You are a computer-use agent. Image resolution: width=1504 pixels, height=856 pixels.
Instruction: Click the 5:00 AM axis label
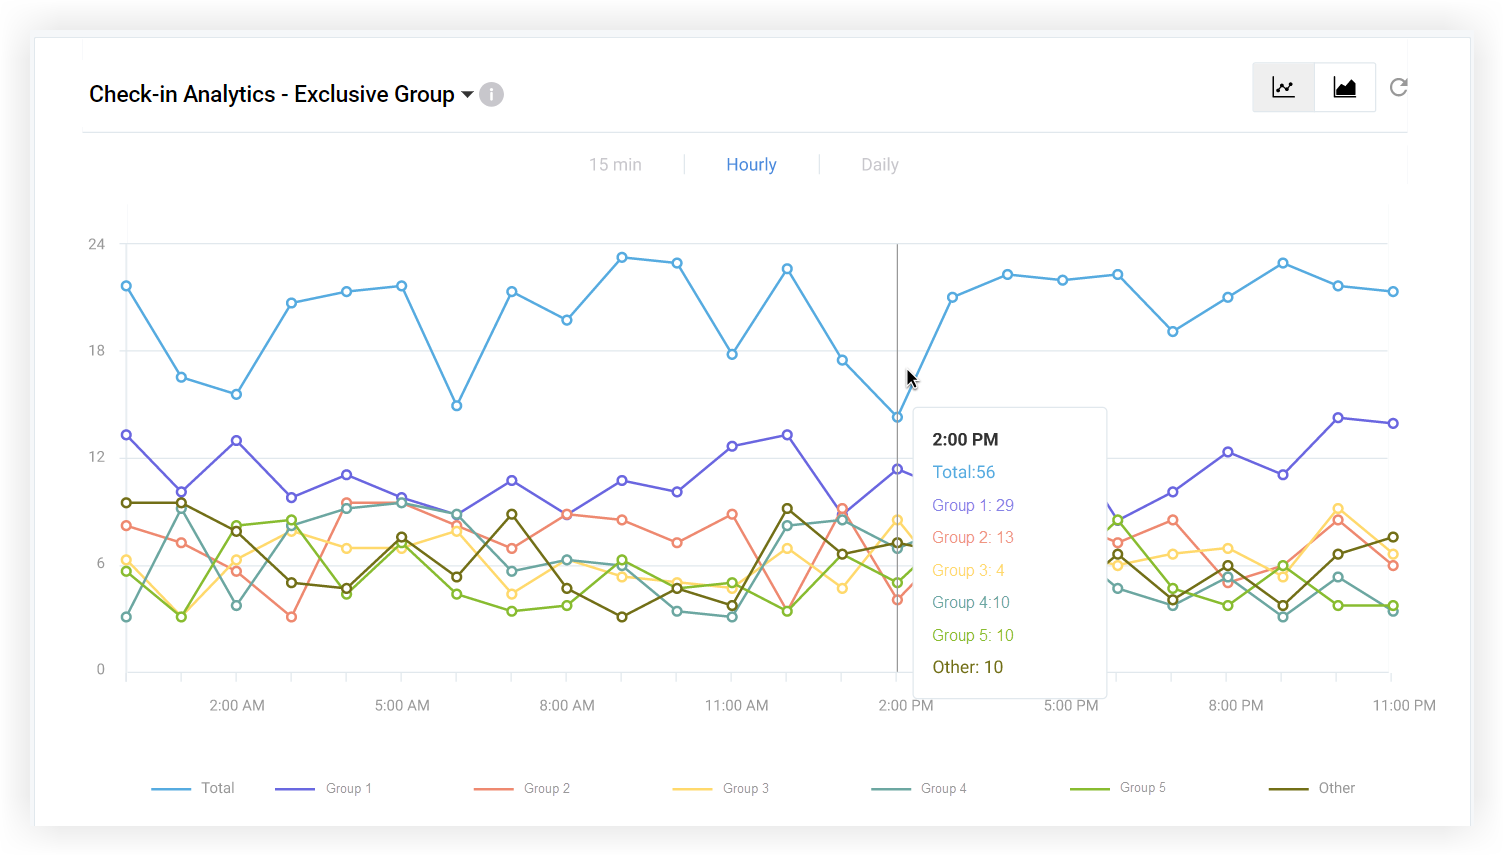pyautogui.click(x=402, y=705)
